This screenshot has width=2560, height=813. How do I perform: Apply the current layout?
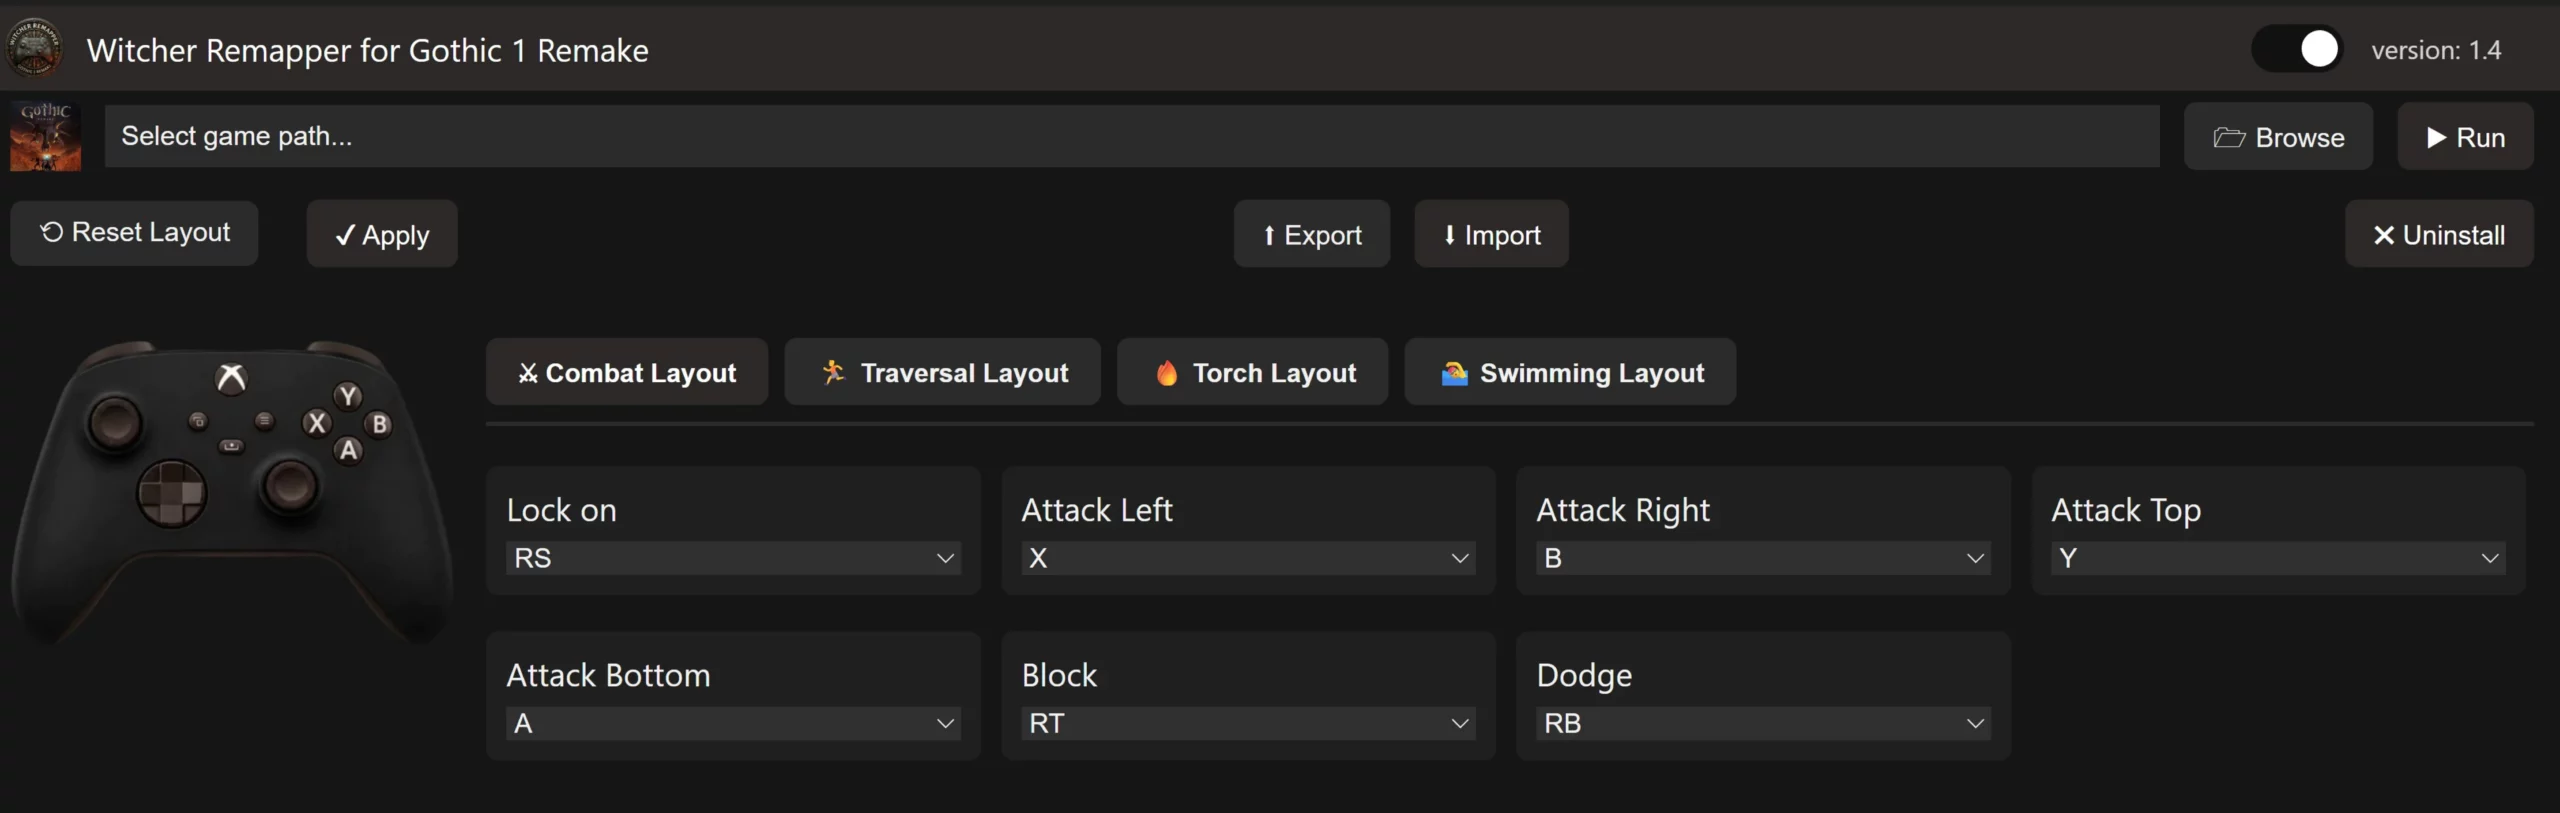382,234
